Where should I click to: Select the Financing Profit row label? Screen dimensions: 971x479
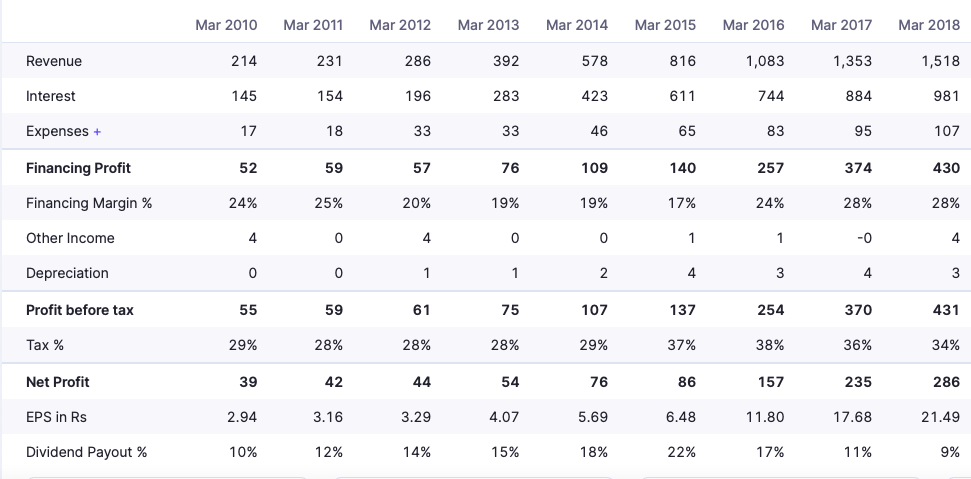tap(78, 168)
